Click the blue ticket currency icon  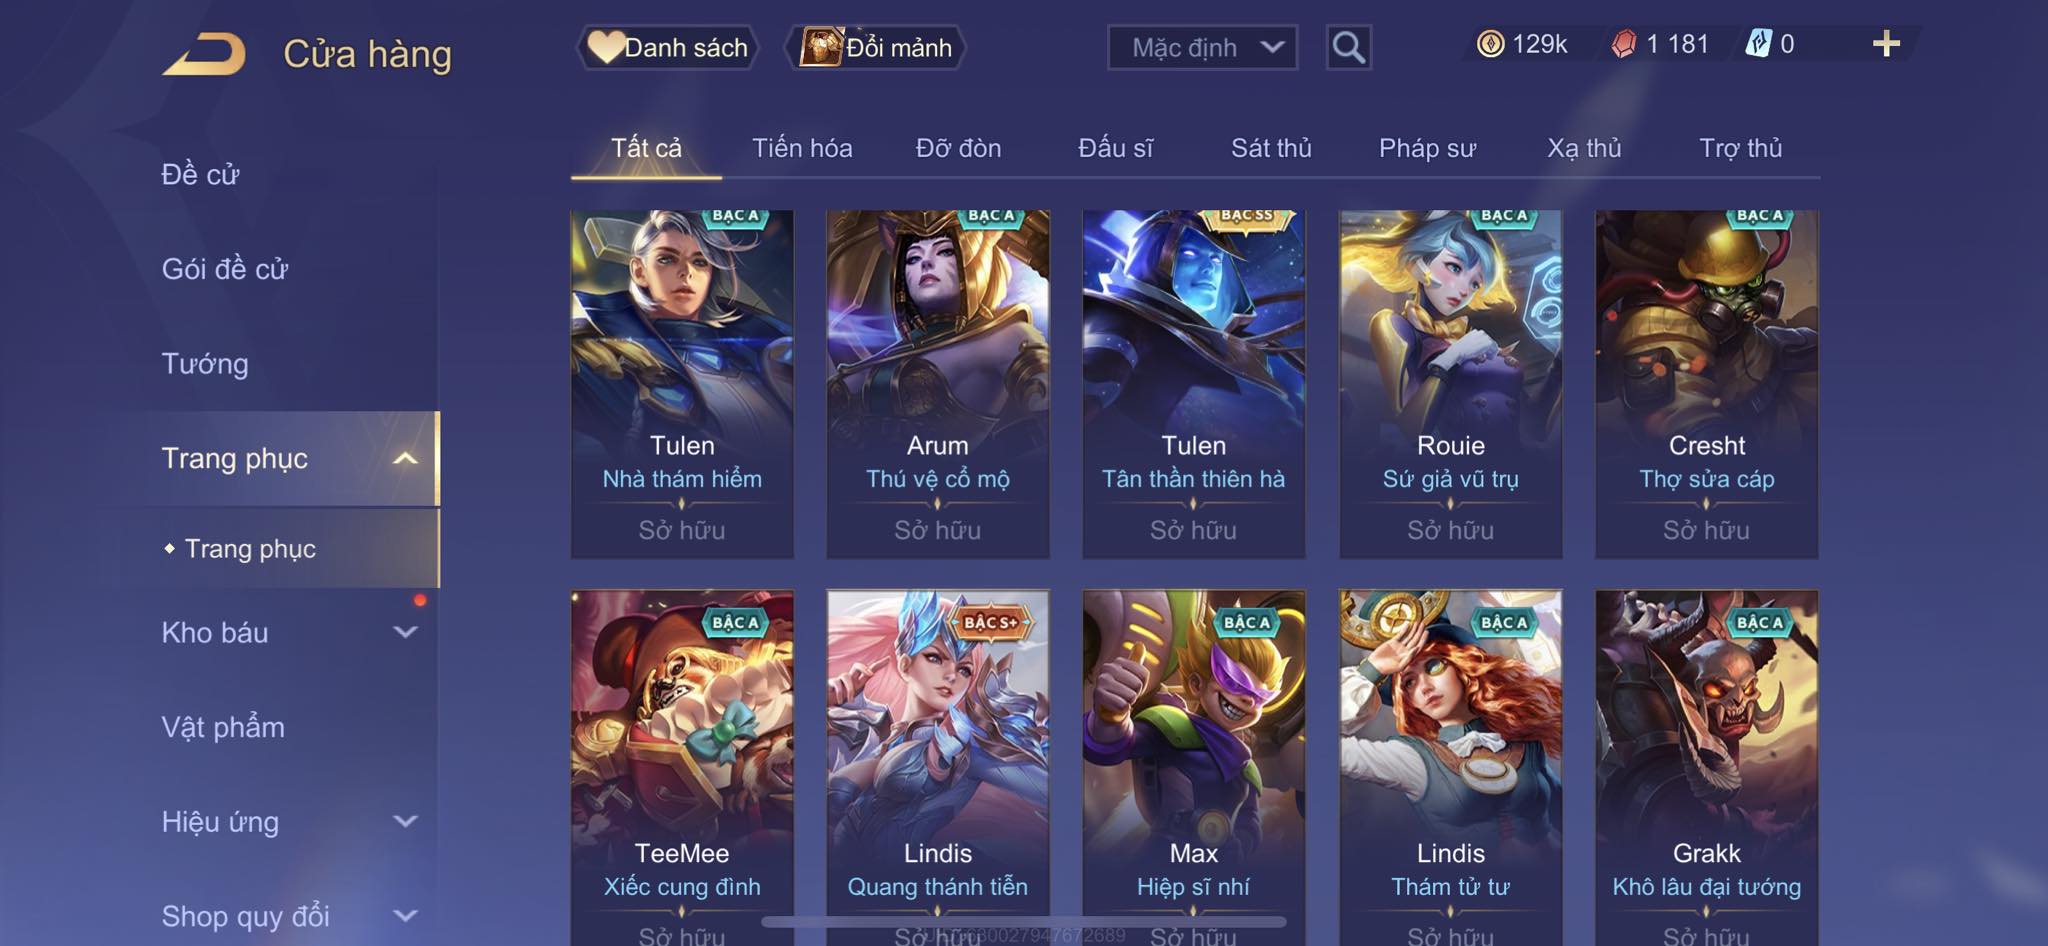click(1758, 44)
